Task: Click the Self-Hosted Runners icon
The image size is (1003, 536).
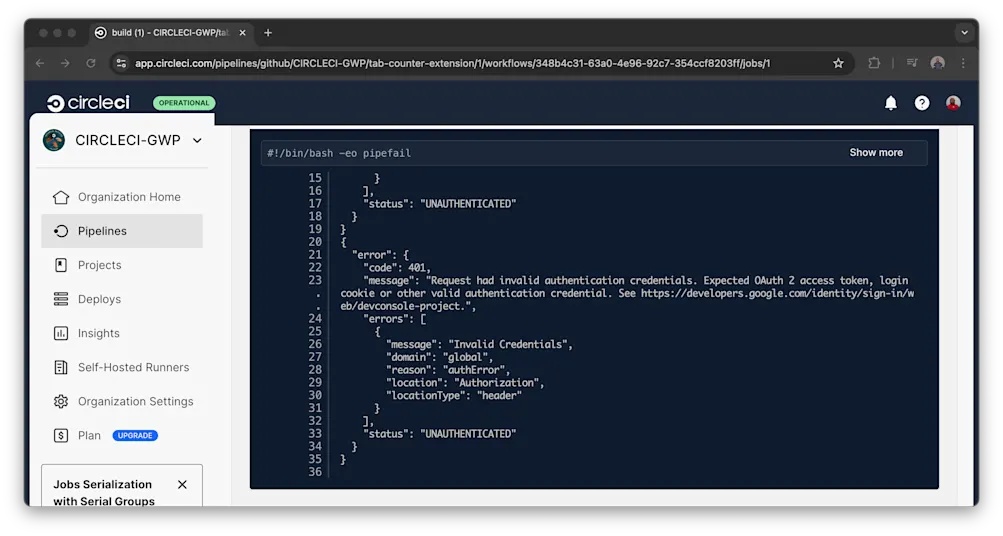Action: click(x=61, y=367)
